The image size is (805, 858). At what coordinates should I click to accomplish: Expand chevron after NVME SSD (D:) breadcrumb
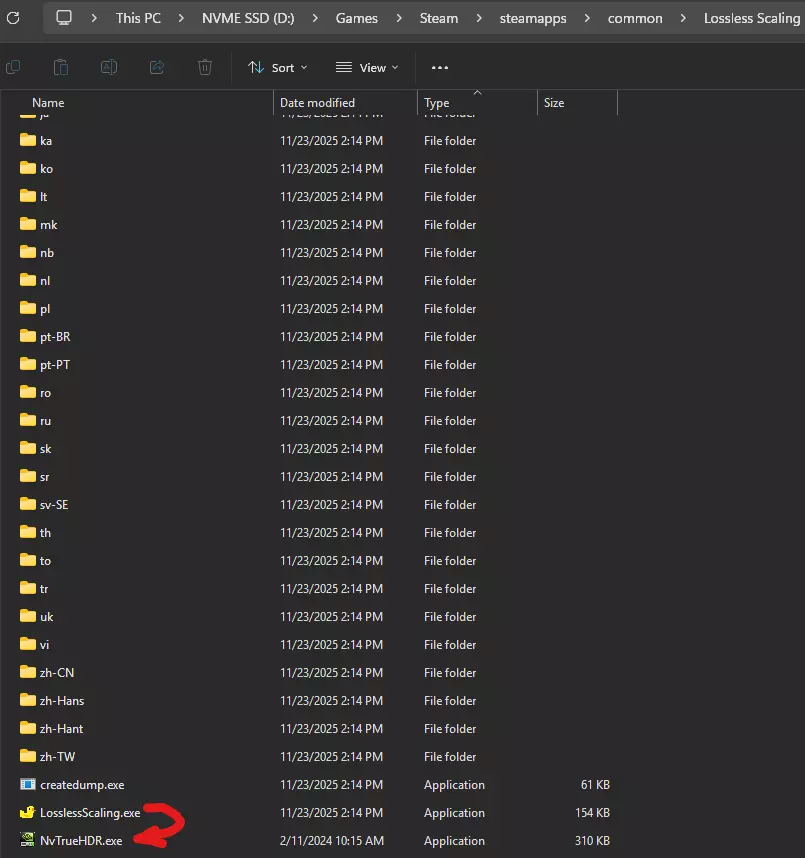(x=315, y=18)
